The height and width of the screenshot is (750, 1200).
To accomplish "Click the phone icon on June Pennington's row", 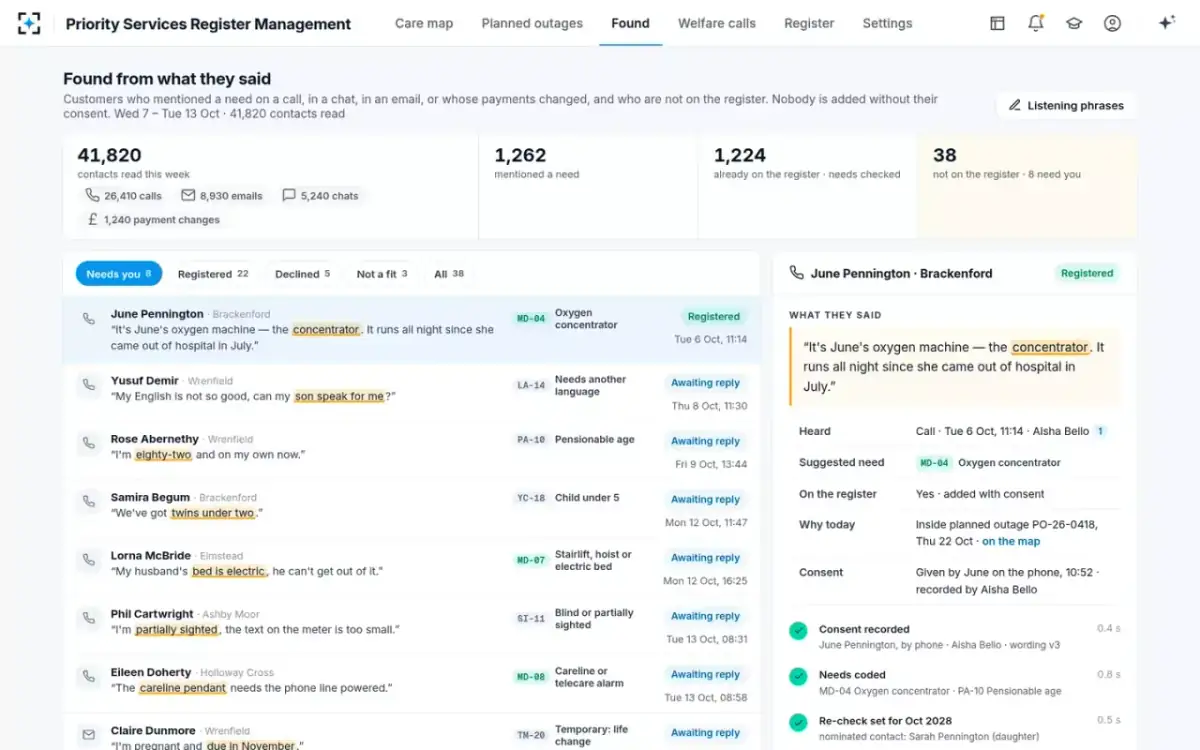I will [89, 319].
